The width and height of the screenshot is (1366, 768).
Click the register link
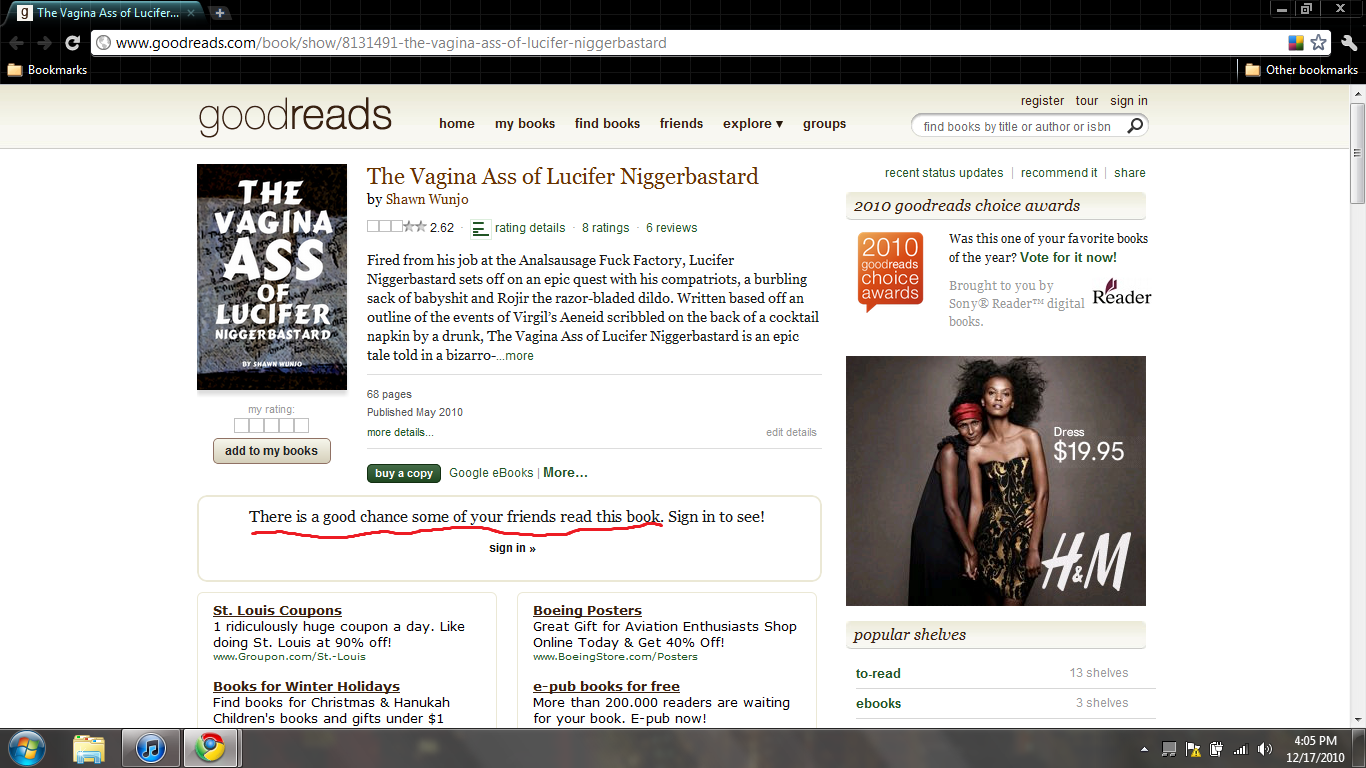tap(1042, 101)
